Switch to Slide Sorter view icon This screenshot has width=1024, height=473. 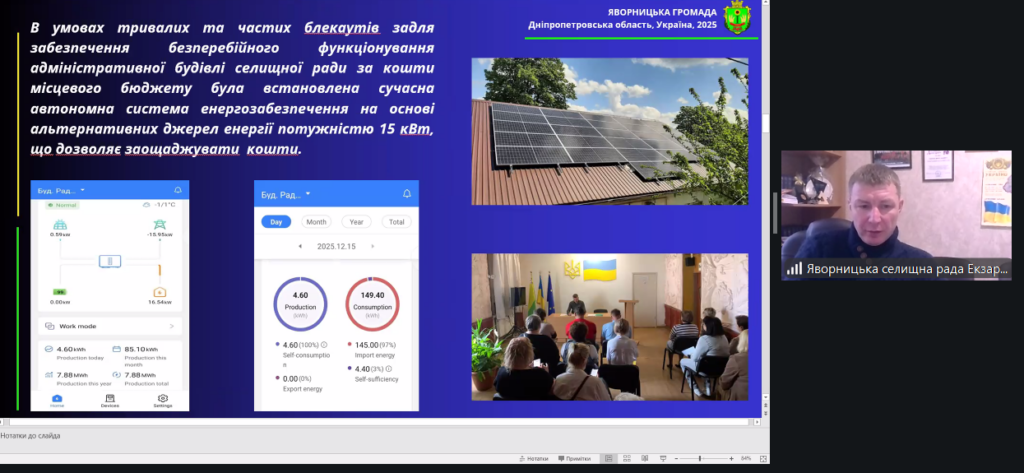tap(626, 458)
